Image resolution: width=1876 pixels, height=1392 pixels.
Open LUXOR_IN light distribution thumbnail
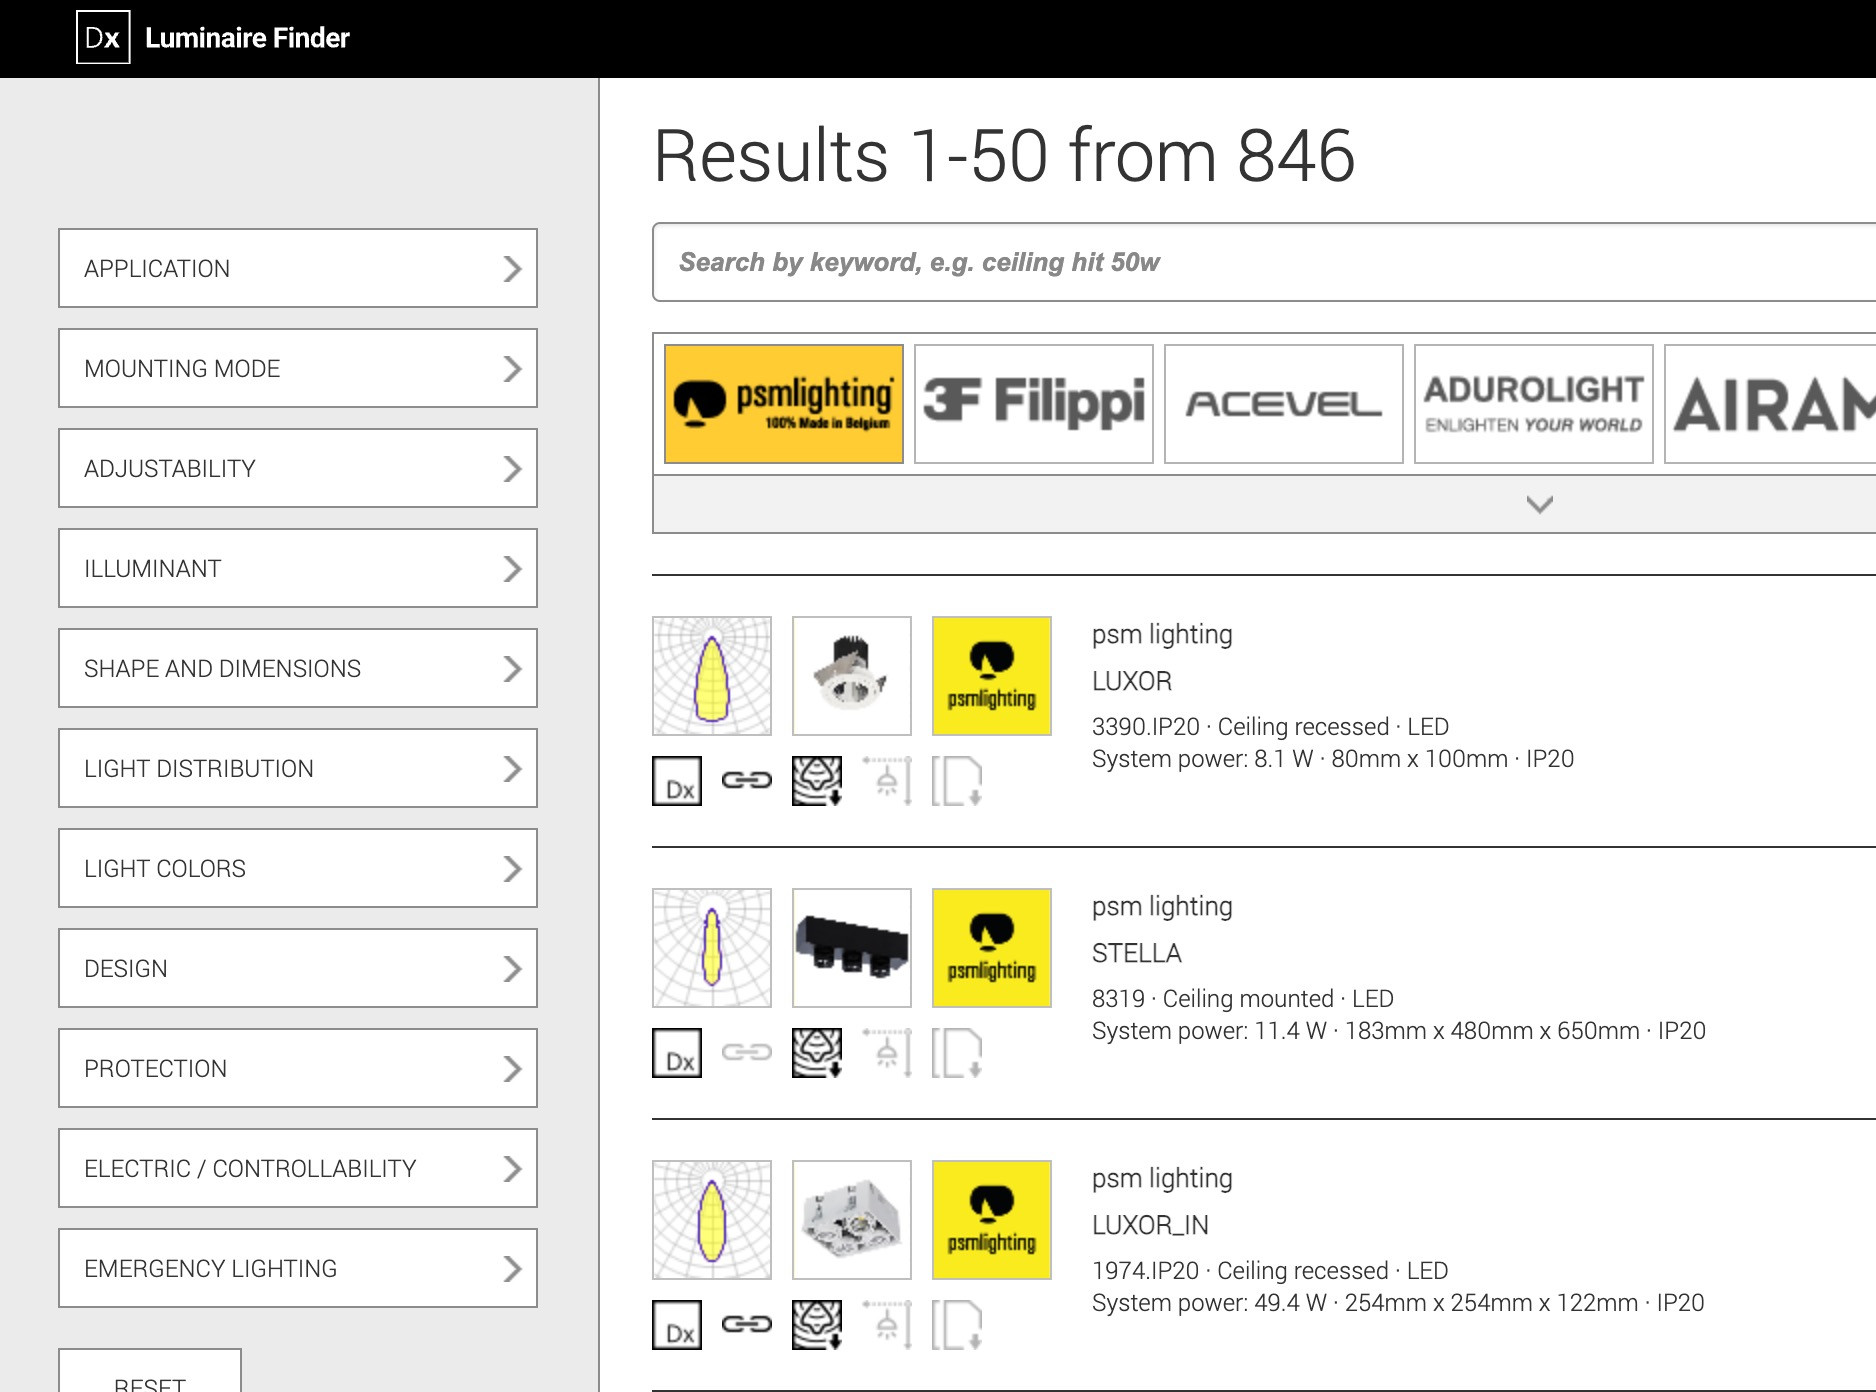[712, 1220]
